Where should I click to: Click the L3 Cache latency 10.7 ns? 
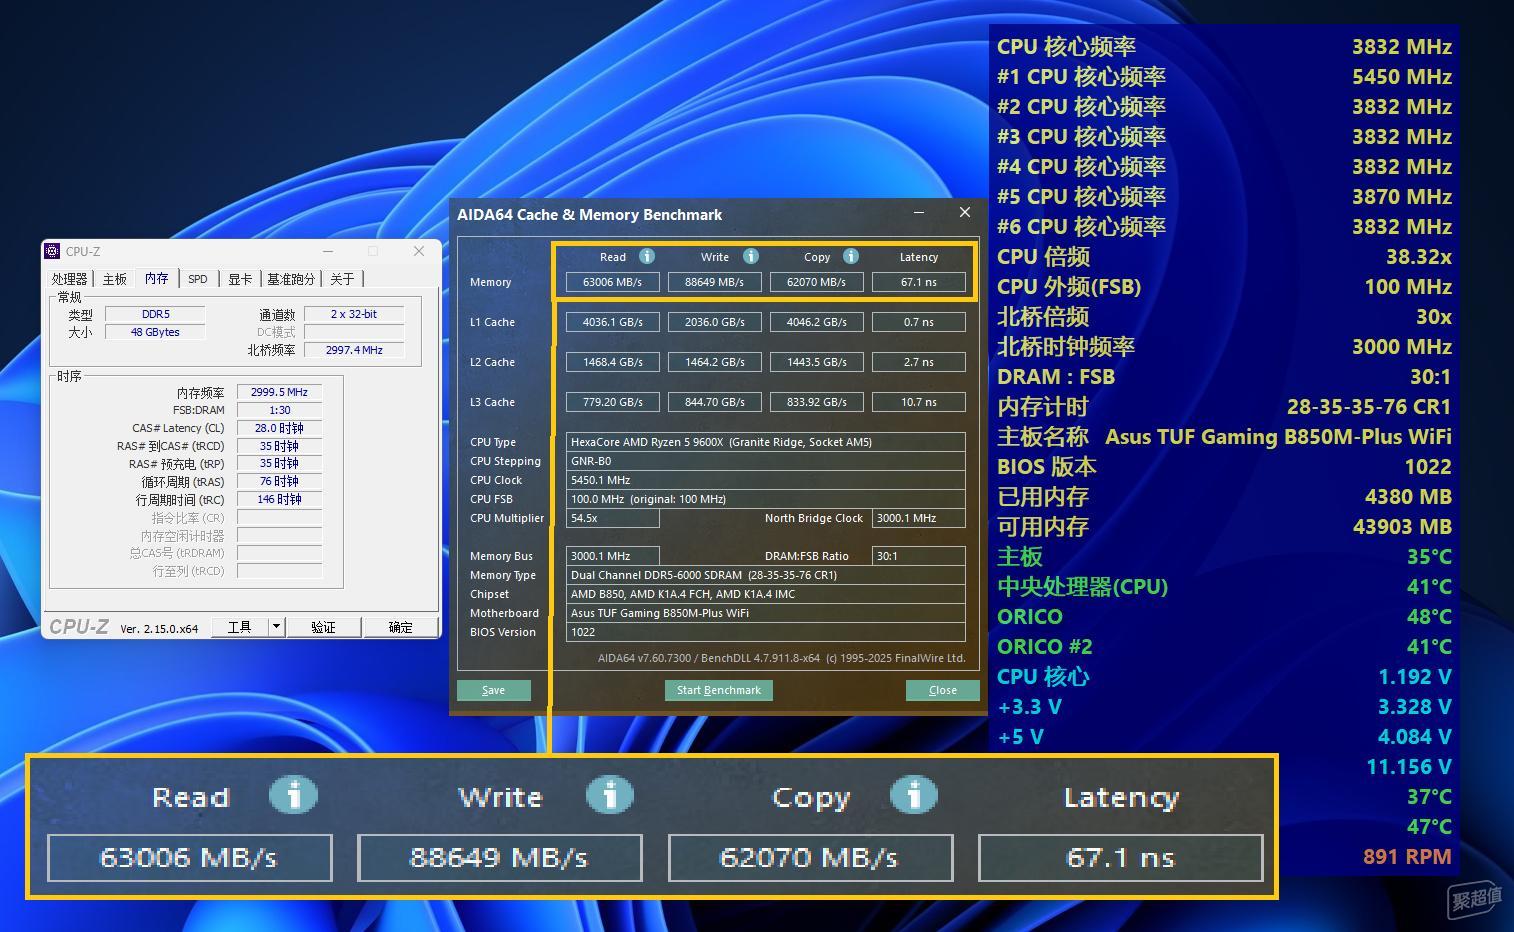click(x=919, y=402)
